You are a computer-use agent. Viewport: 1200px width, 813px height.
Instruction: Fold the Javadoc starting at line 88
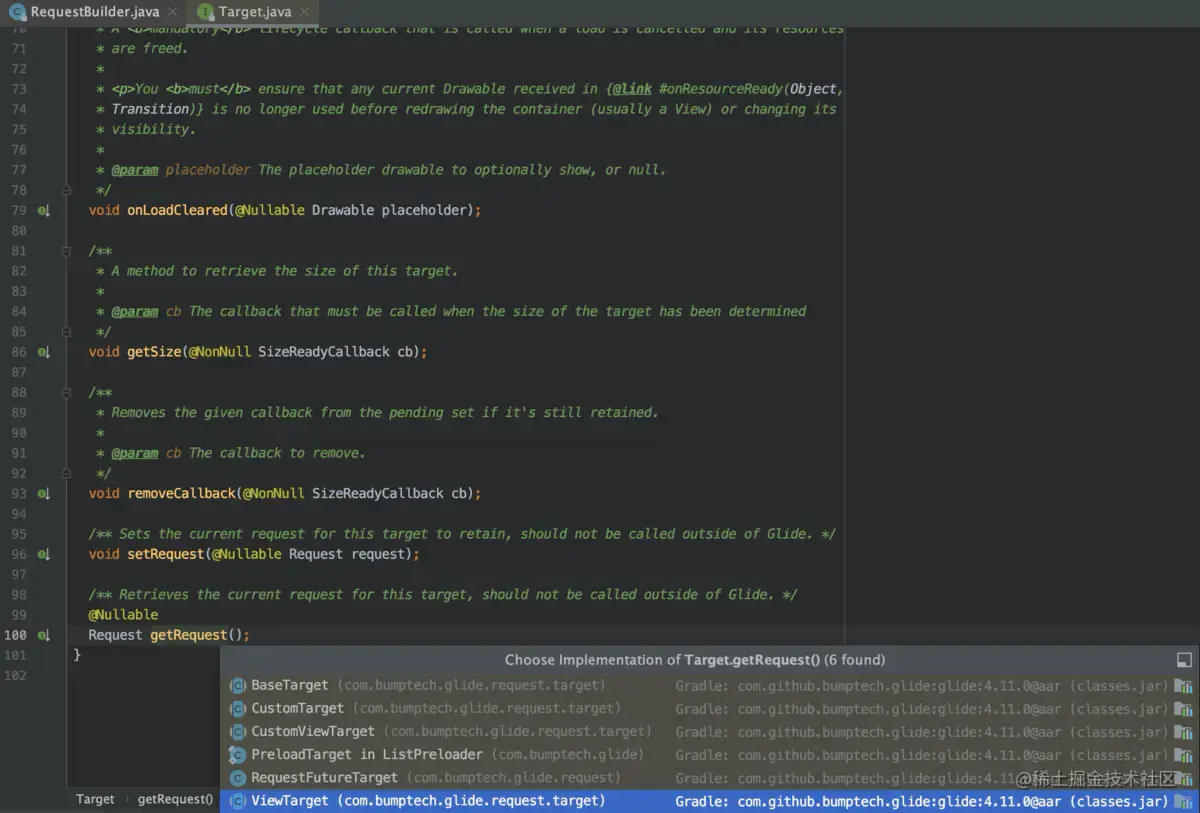tap(67, 392)
